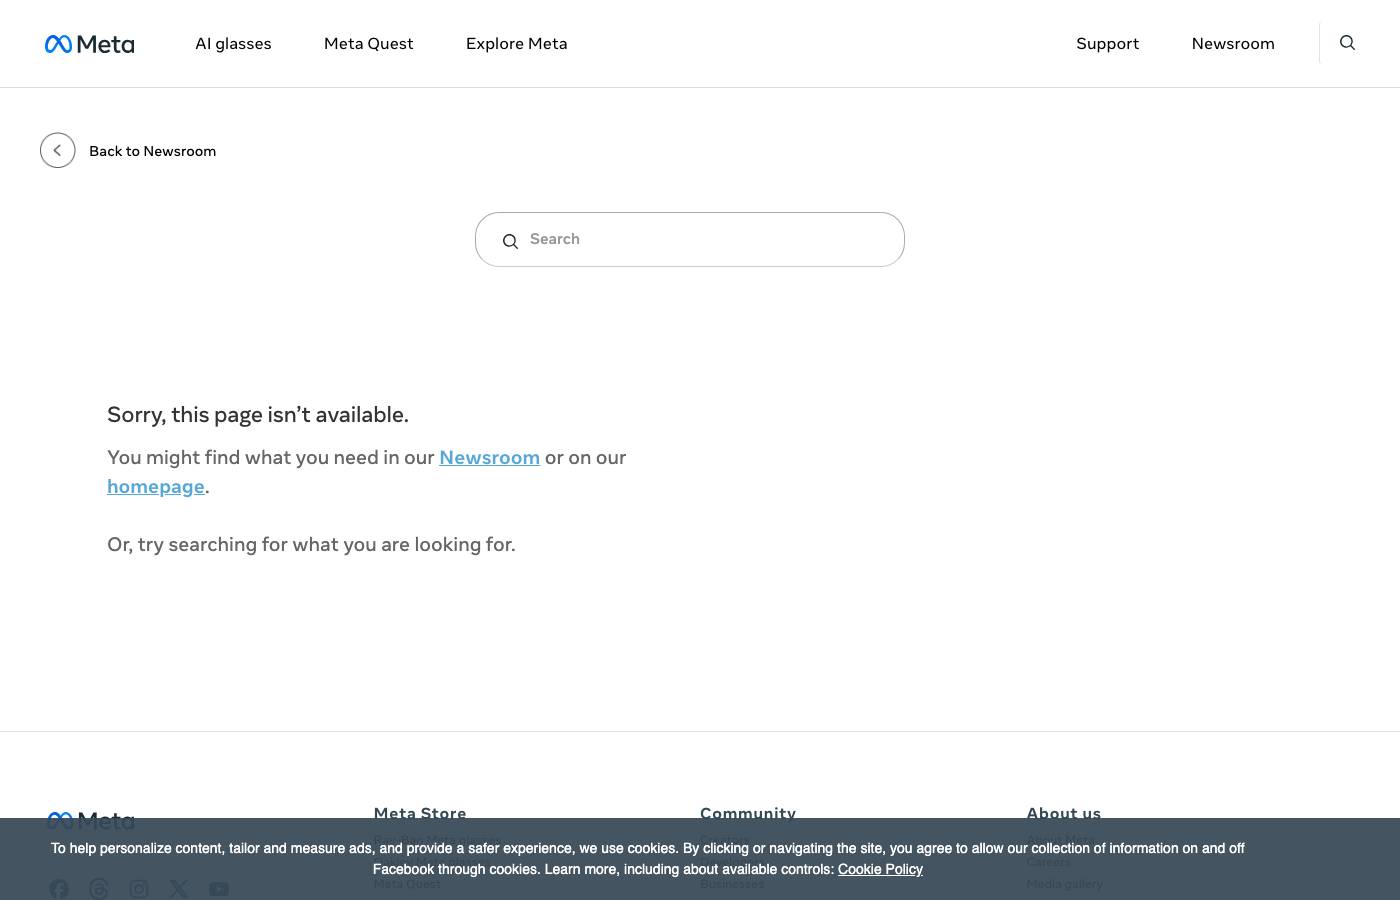This screenshot has width=1400, height=900.
Task: Follow the homepage link in the error message
Action: (x=155, y=486)
